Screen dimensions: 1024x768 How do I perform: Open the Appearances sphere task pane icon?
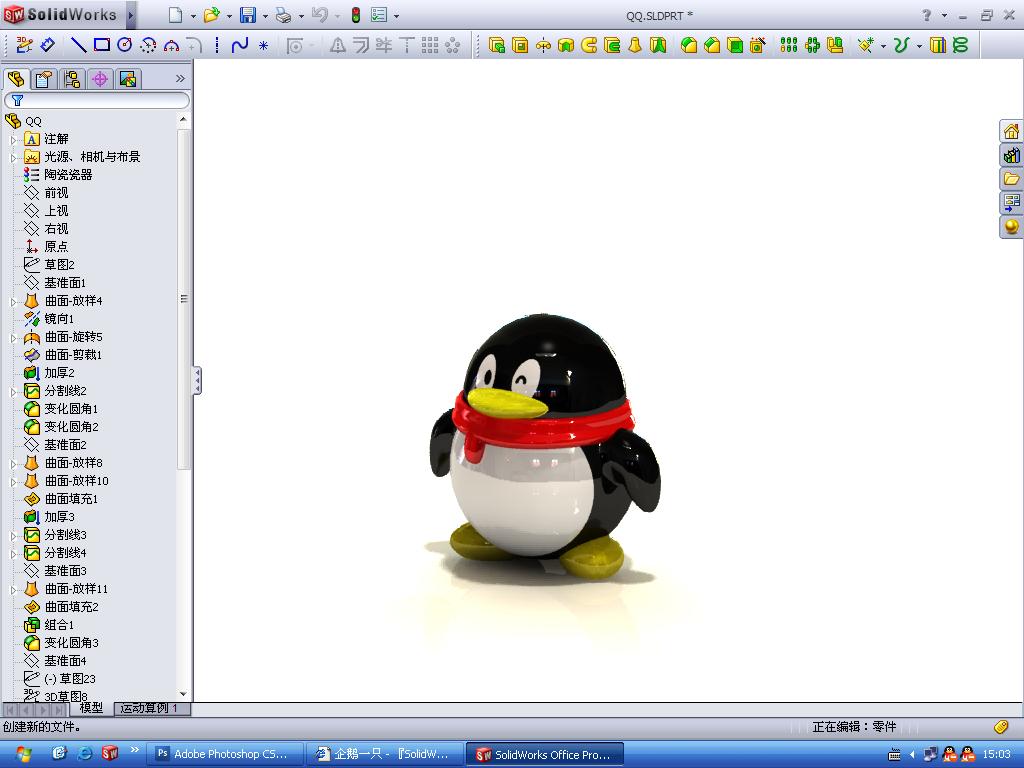1011,227
